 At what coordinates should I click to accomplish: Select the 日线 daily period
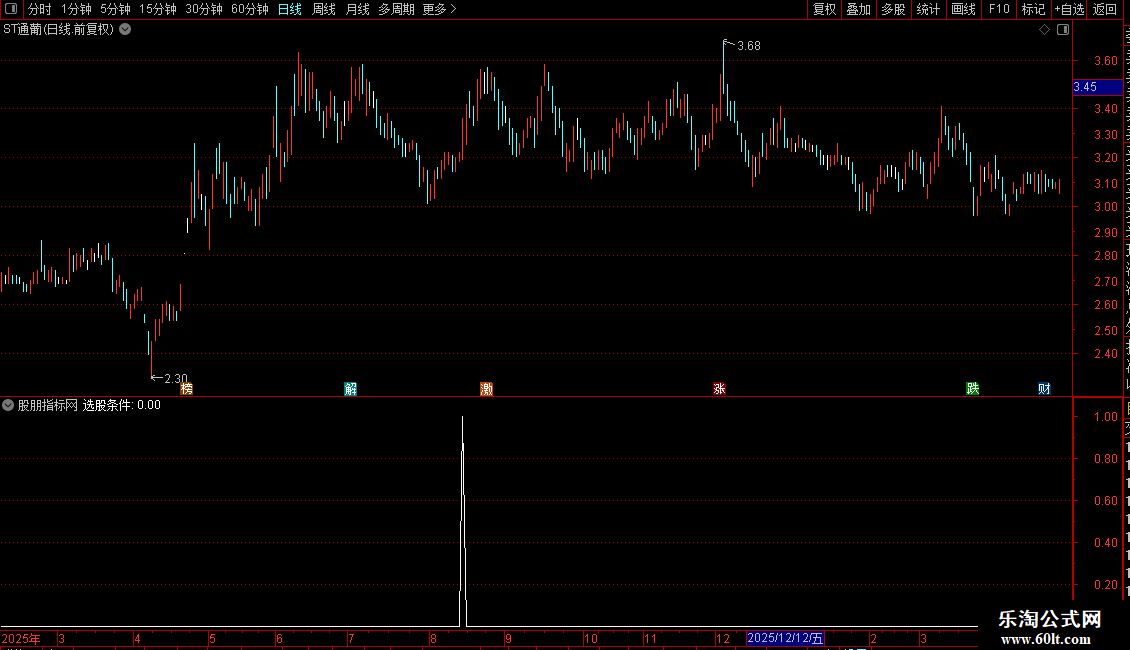click(290, 9)
